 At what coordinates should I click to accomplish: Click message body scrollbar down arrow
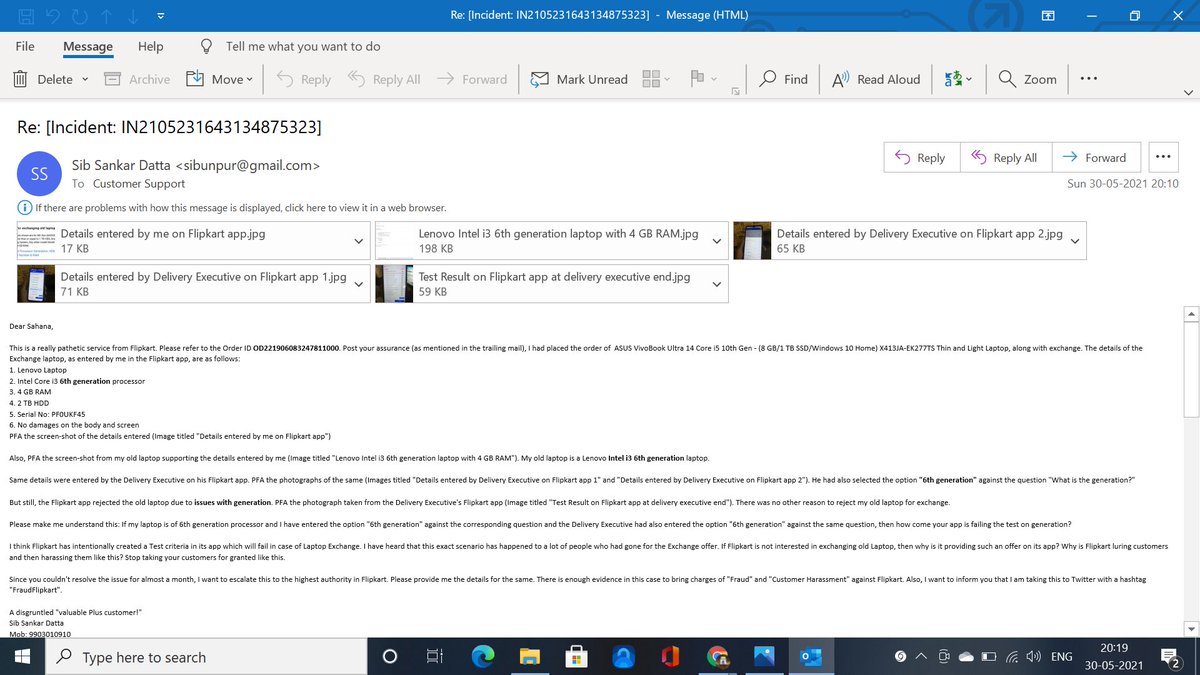(1190, 628)
